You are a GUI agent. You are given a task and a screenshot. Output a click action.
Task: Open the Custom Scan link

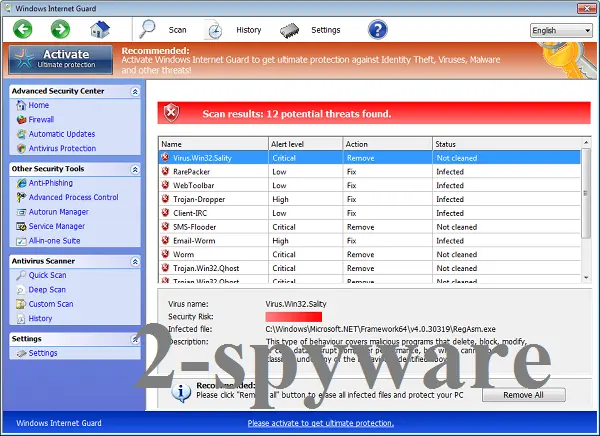[x=51, y=304]
